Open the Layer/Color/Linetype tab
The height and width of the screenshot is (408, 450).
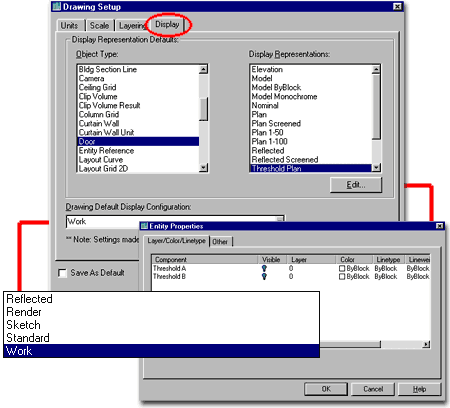pos(176,241)
